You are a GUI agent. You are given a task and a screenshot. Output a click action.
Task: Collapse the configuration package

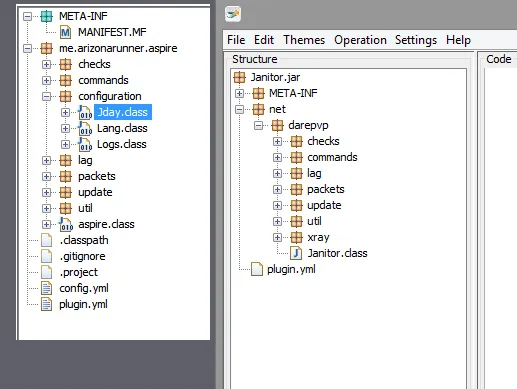click(46, 97)
